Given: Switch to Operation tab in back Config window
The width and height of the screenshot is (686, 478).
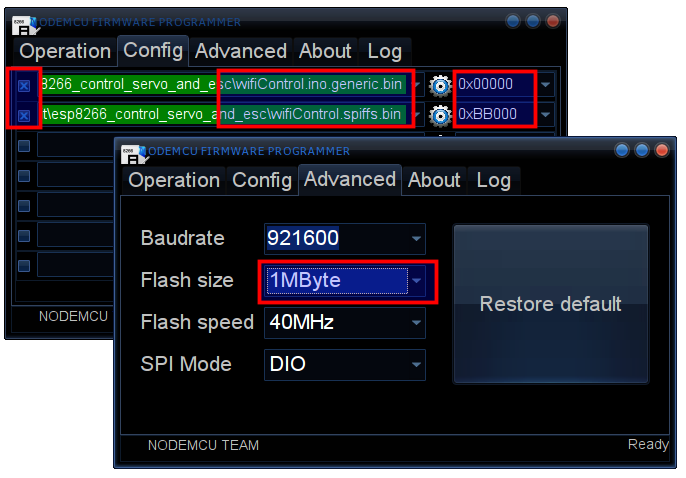Looking at the screenshot, I should point(65,51).
